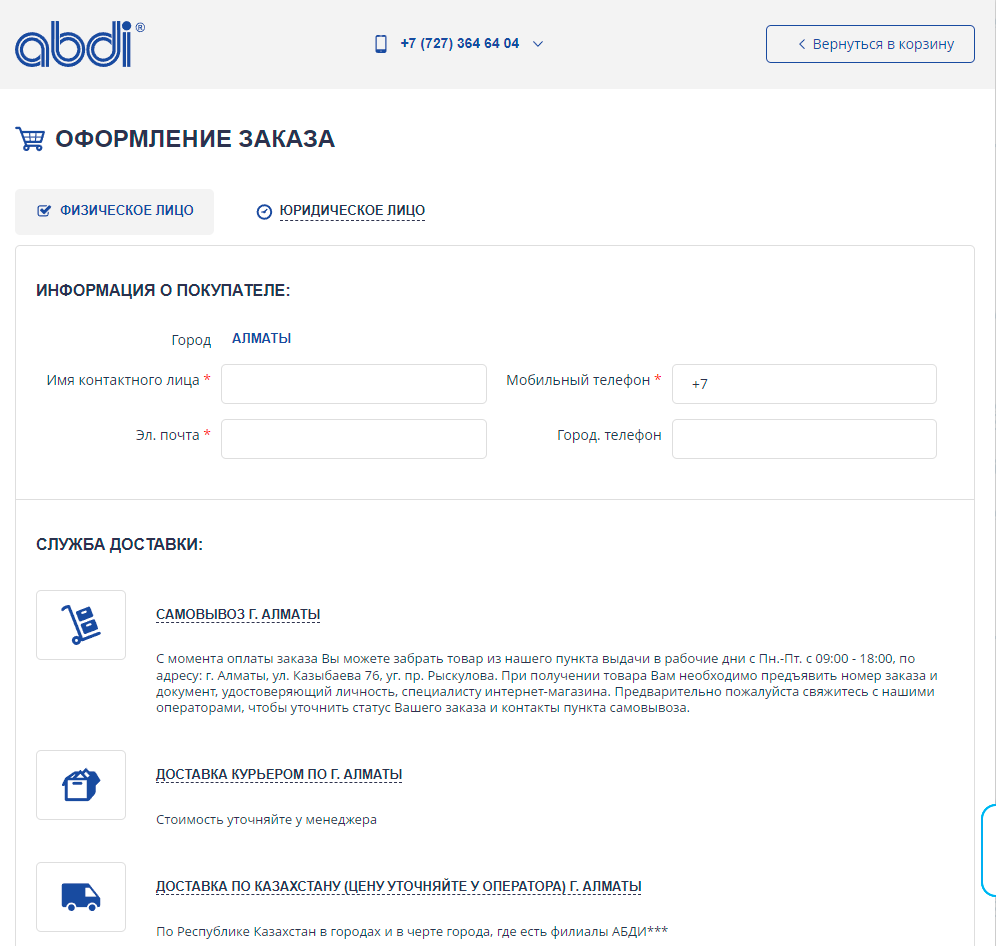Image resolution: width=996 pixels, height=946 pixels.
Task: Click the mobile phone icon in header
Action: 381,44
